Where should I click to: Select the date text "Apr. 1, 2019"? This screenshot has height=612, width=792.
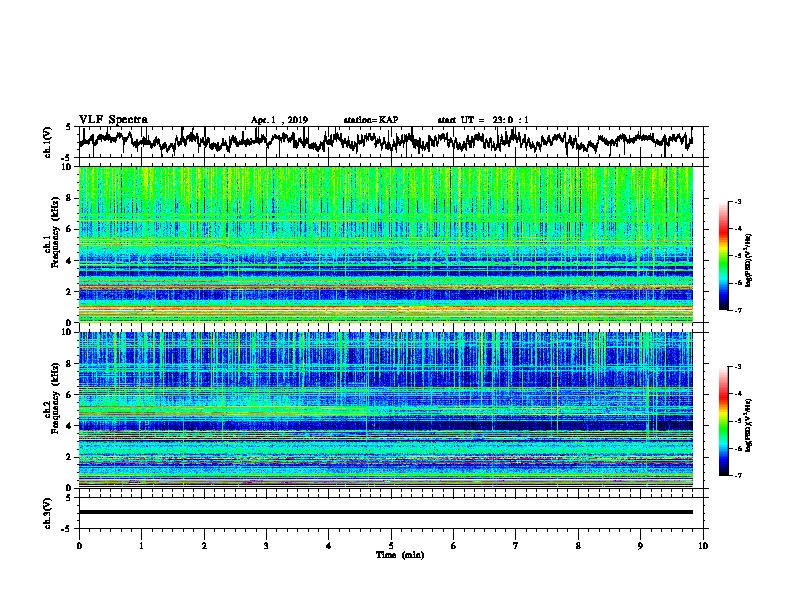coord(279,120)
